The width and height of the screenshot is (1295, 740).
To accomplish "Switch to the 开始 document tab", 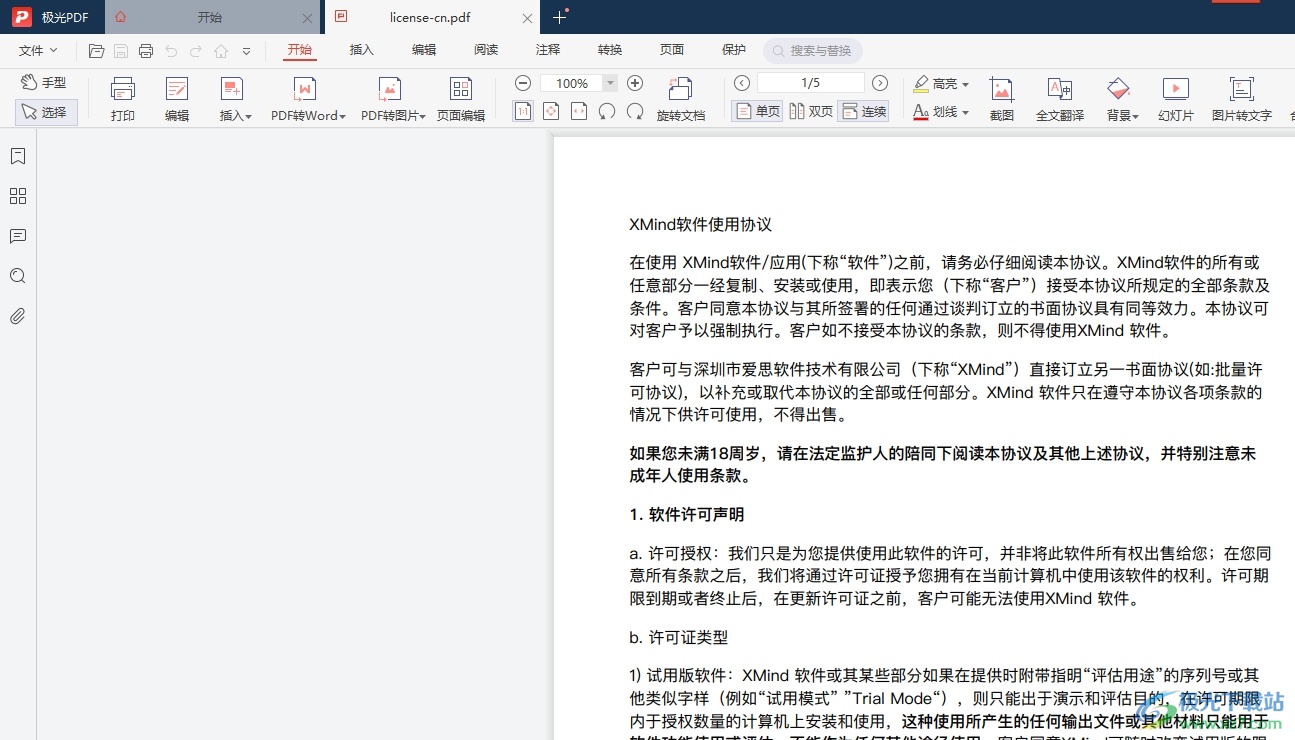I will click(x=212, y=17).
